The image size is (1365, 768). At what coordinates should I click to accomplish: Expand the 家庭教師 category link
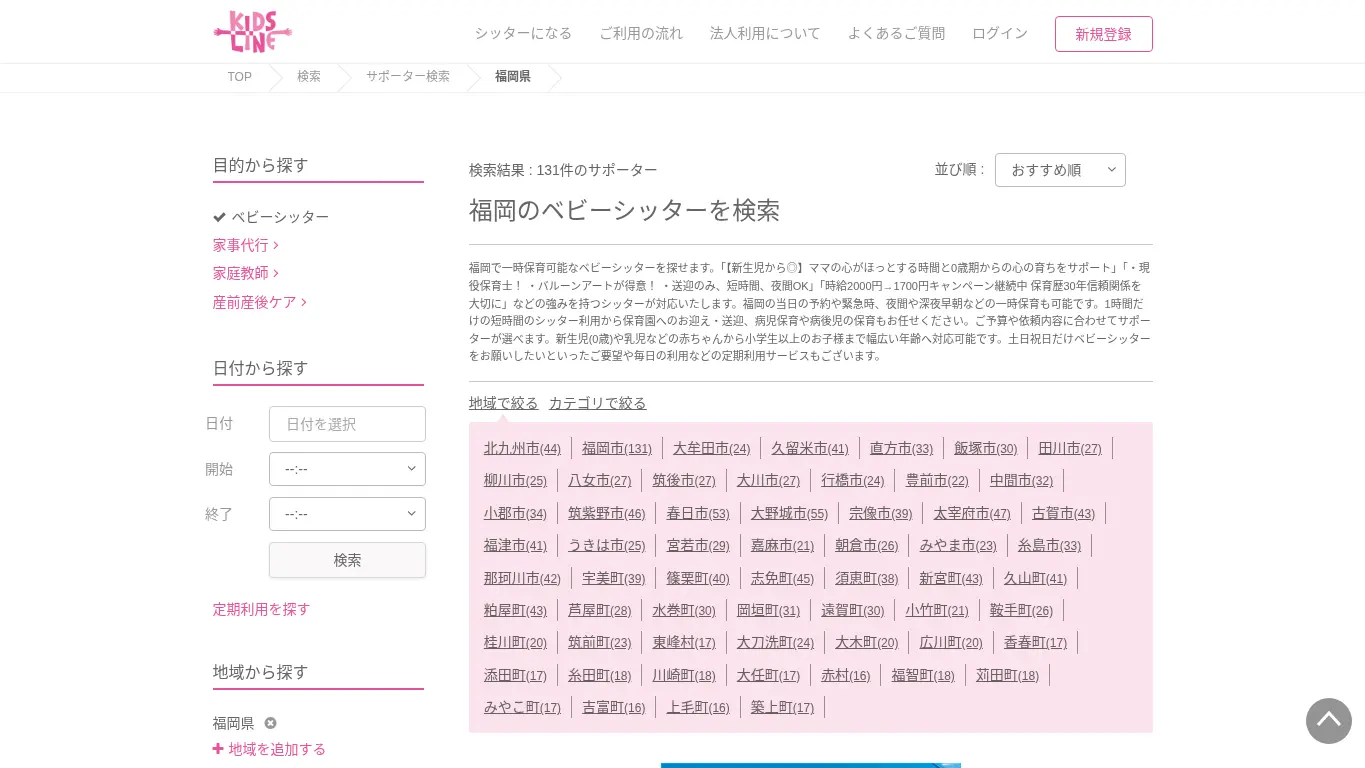click(245, 273)
